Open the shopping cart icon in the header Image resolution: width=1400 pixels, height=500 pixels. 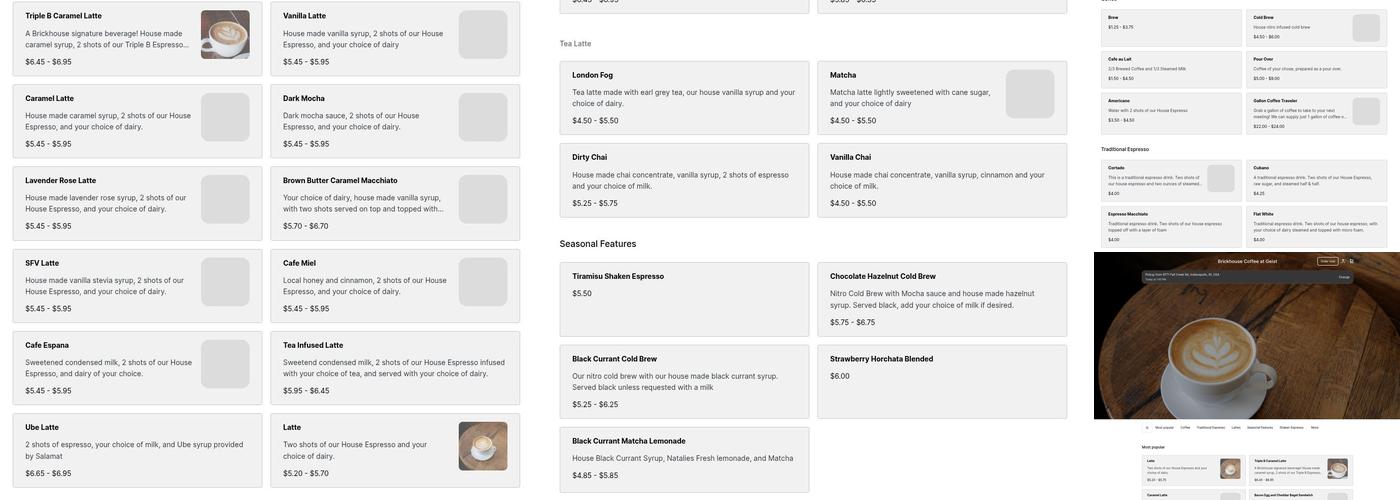[x=1352, y=261]
